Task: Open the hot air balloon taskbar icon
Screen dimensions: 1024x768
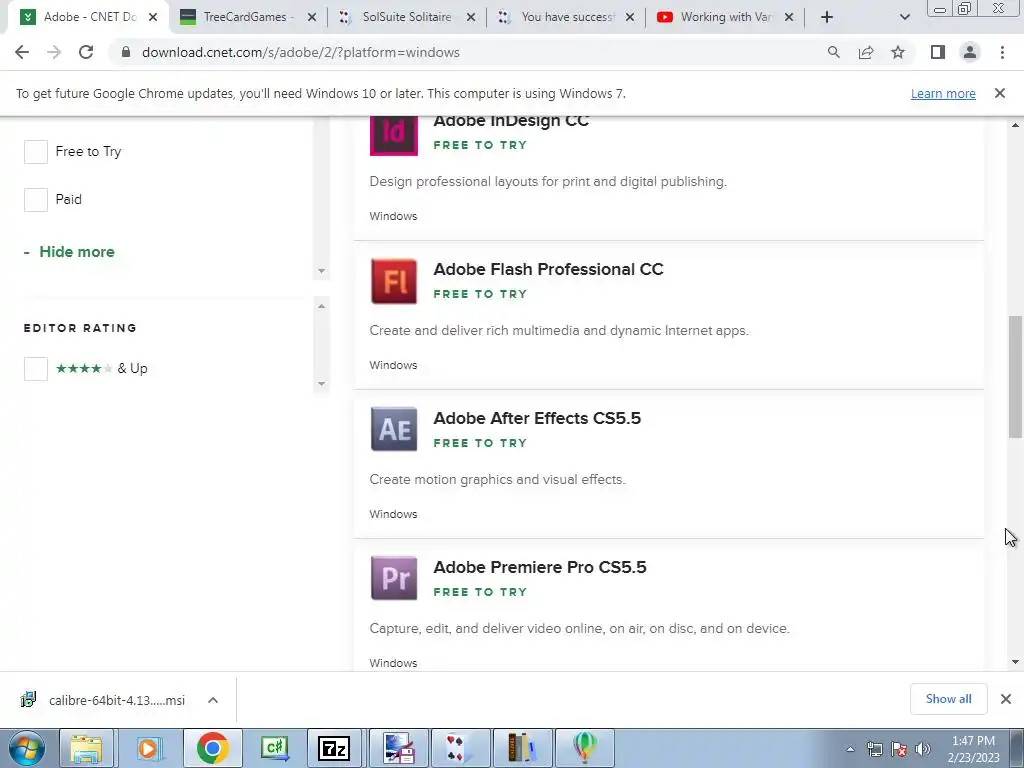Action: click(x=584, y=748)
